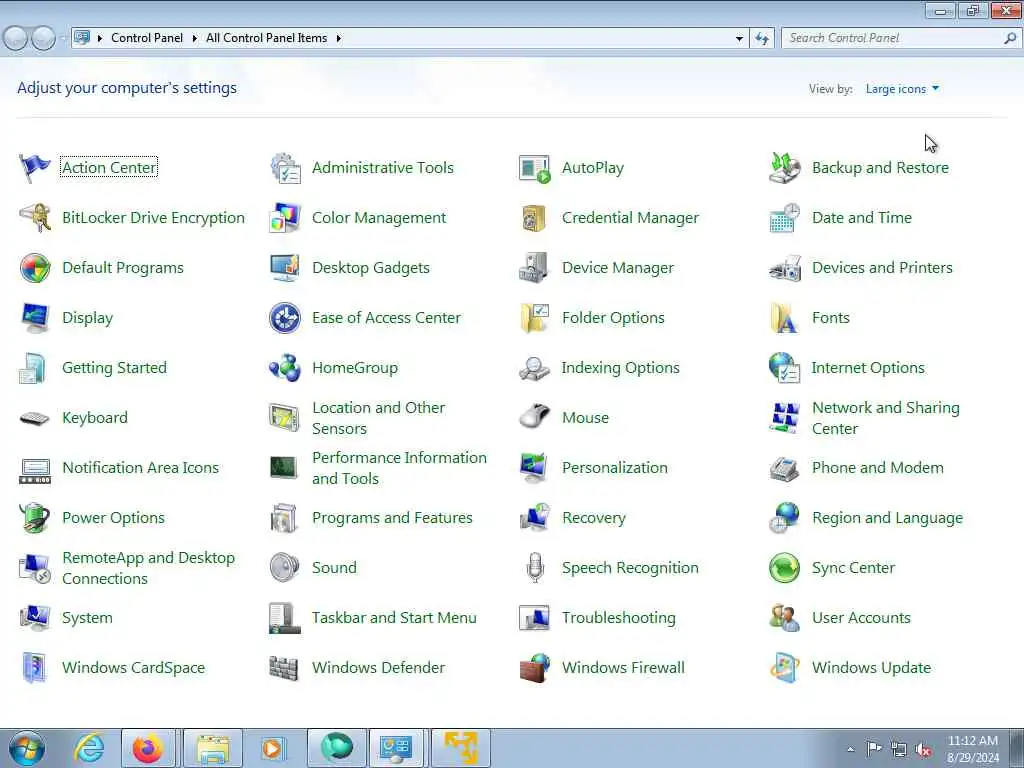Click the Sync Center green icon

coord(785,568)
